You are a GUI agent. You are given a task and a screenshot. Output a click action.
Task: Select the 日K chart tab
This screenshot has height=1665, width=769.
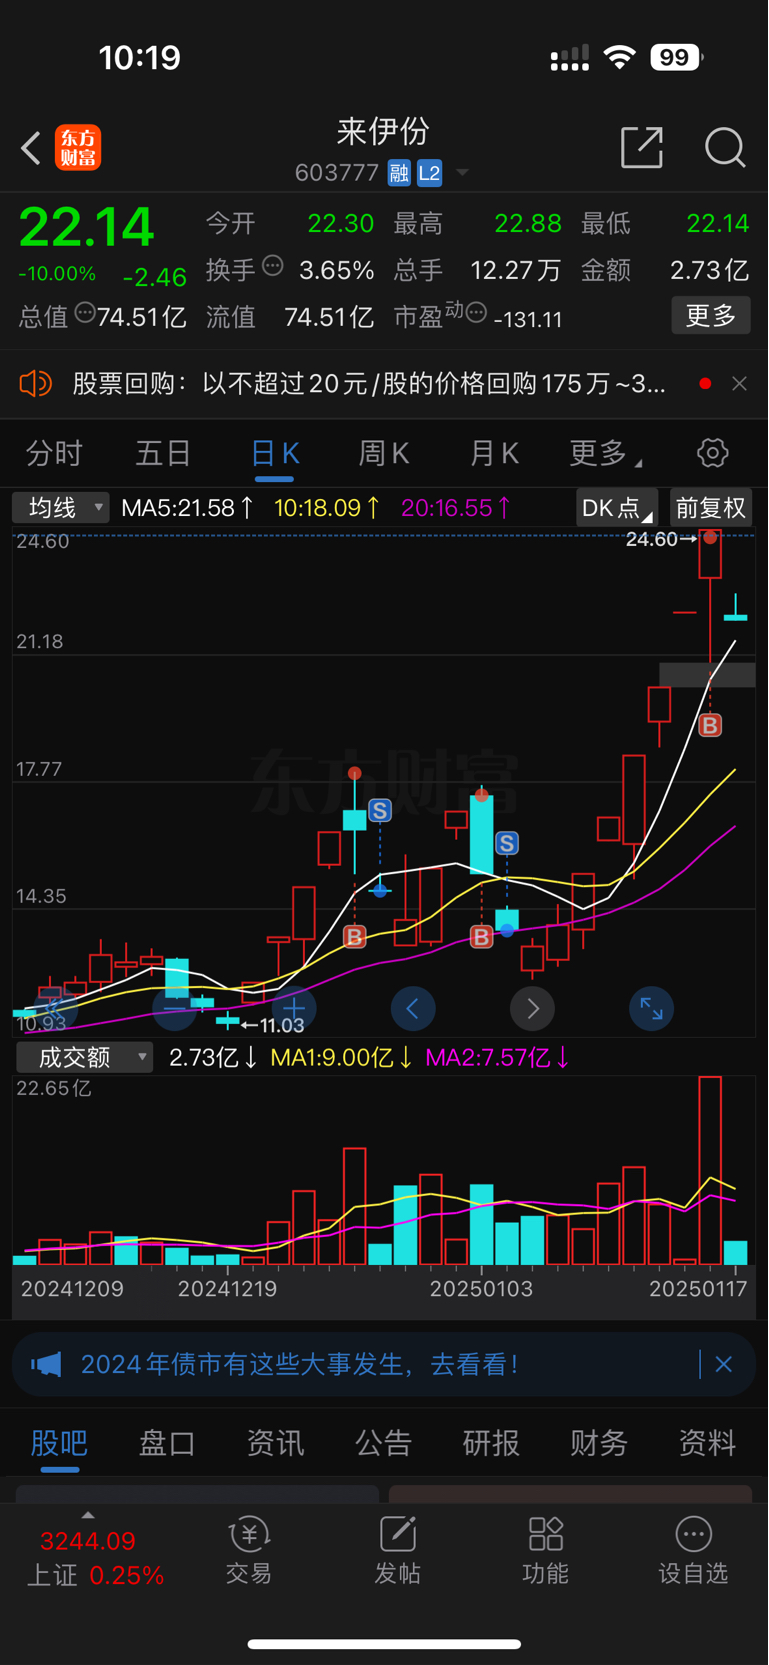(274, 454)
